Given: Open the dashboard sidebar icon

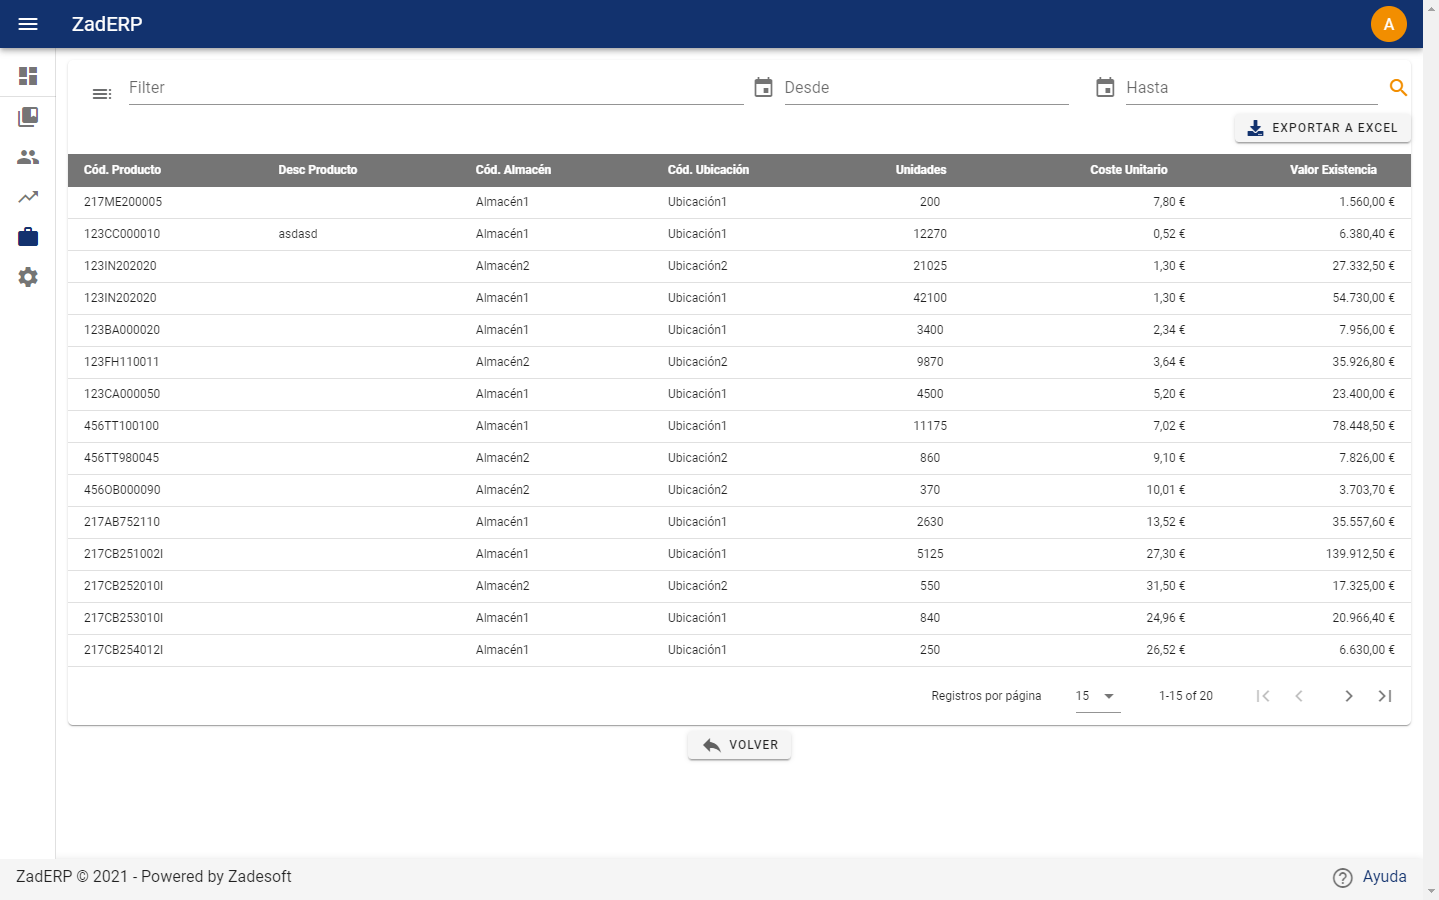Looking at the screenshot, I should pyautogui.click(x=28, y=76).
